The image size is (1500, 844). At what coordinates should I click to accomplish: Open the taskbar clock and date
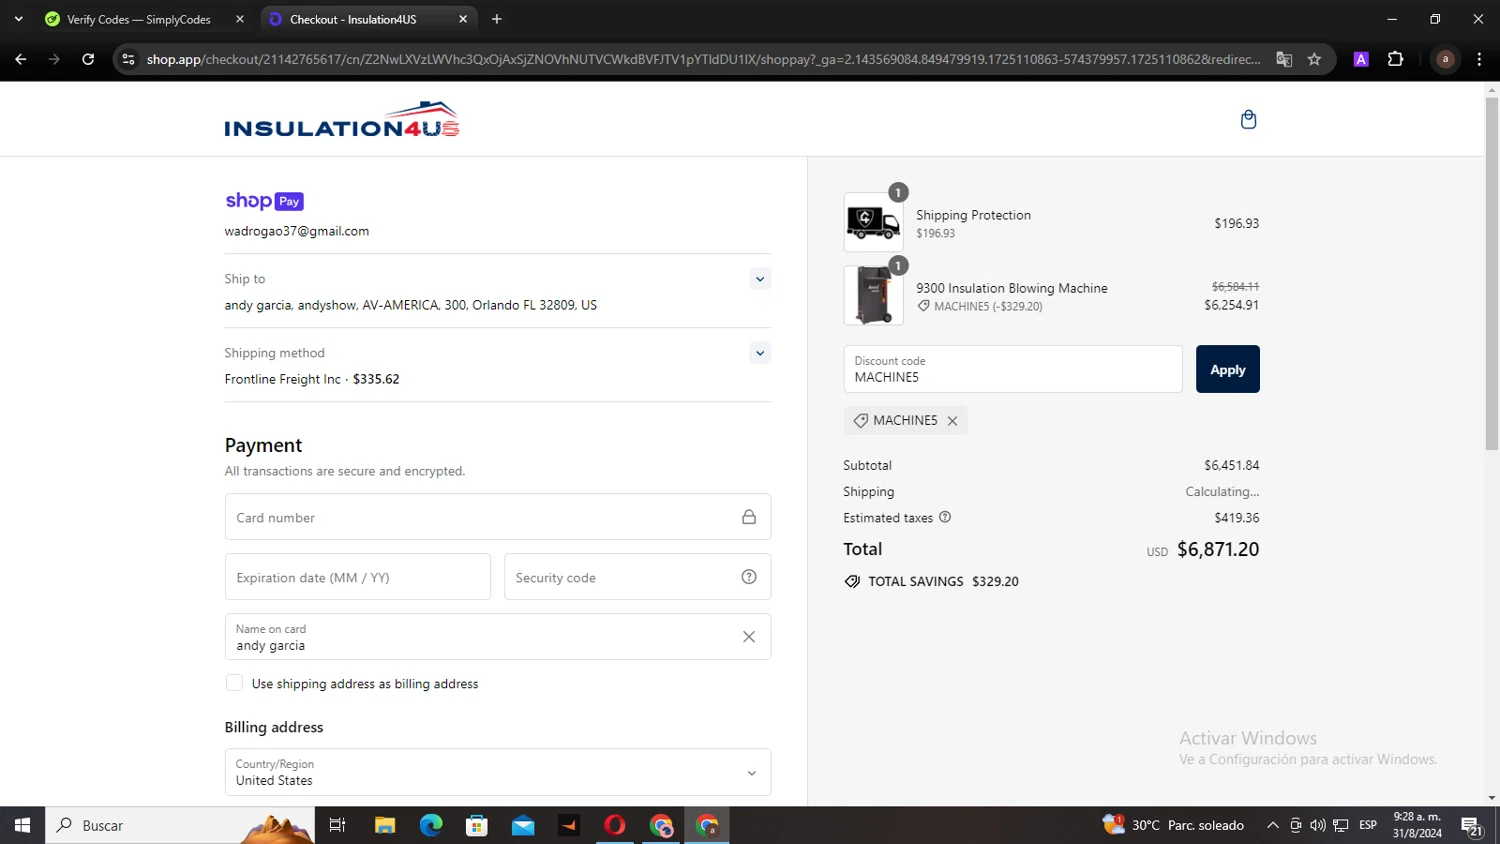(1418, 825)
